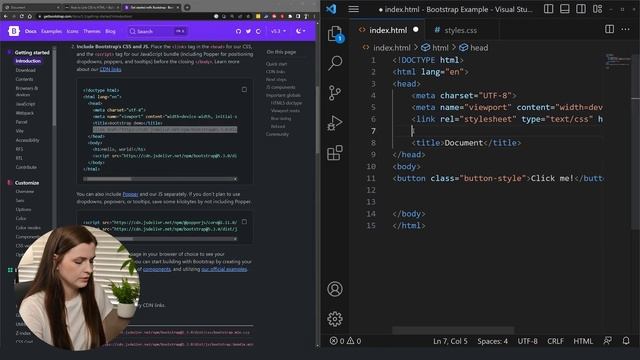The height and width of the screenshot is (360, 640).
Task: Toggle VS Code primary side bar
Action: click(x=549, y=9)
